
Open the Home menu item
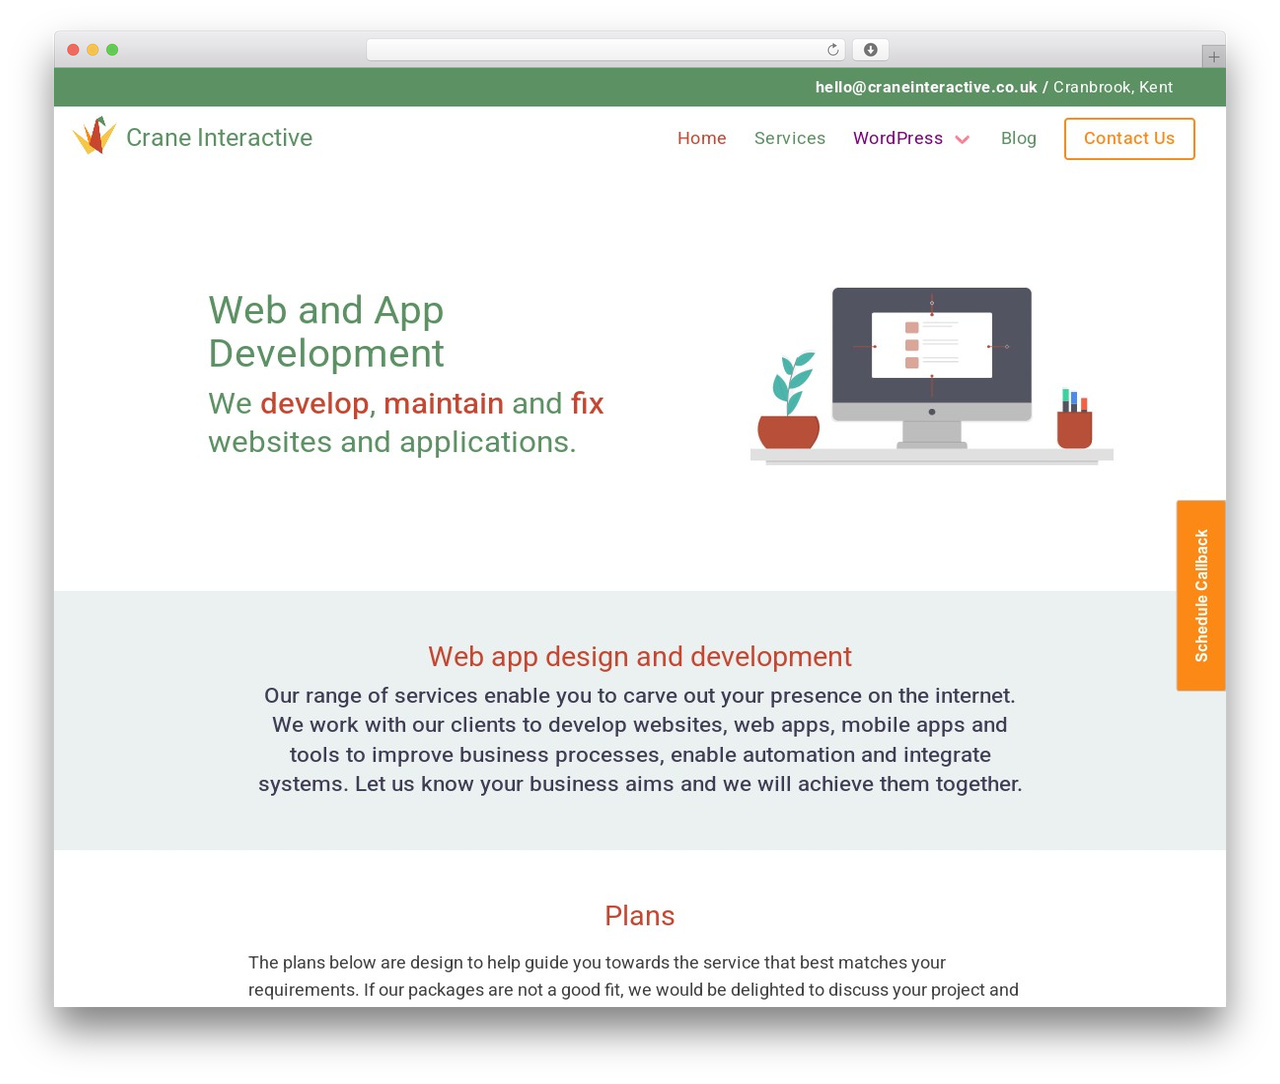(702, 138)
